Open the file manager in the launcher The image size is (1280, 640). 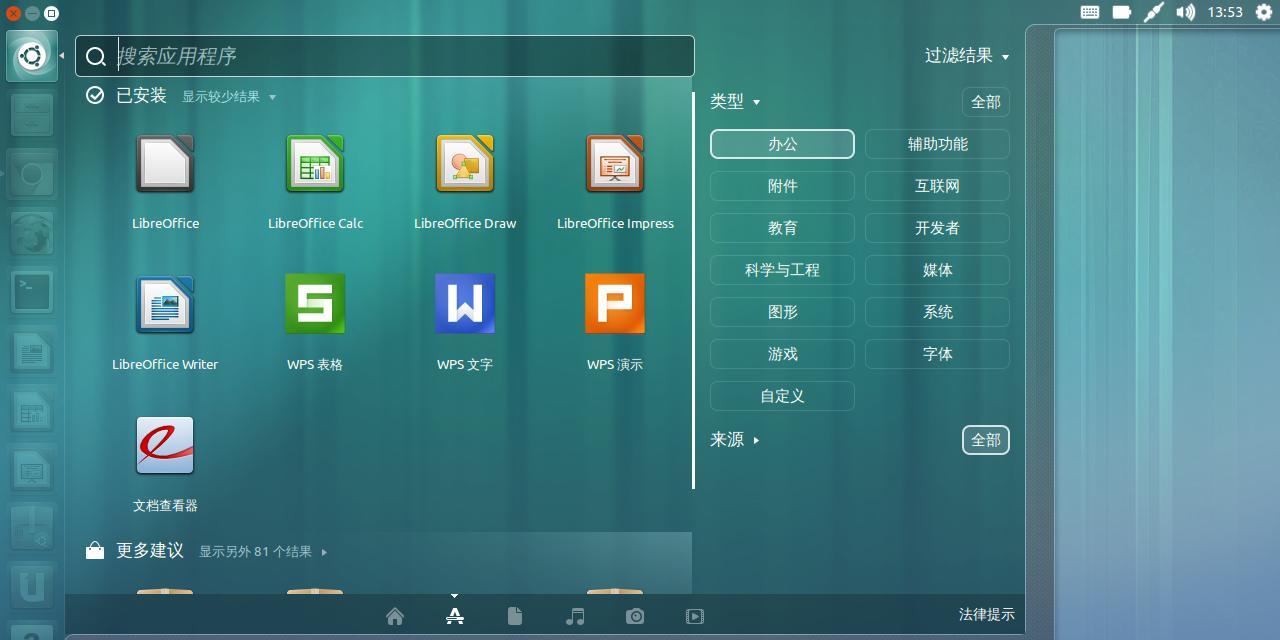pos(32,115)
